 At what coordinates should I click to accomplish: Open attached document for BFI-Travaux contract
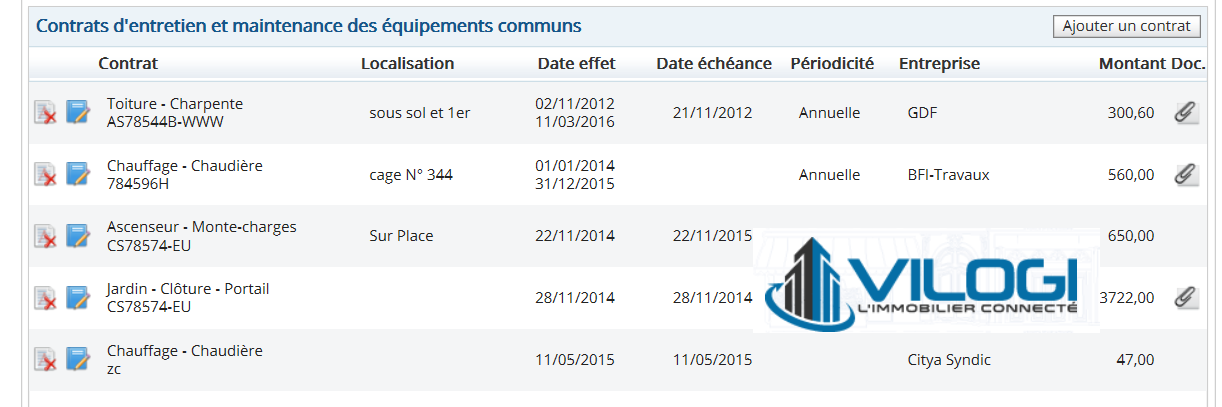(1186, 174)
